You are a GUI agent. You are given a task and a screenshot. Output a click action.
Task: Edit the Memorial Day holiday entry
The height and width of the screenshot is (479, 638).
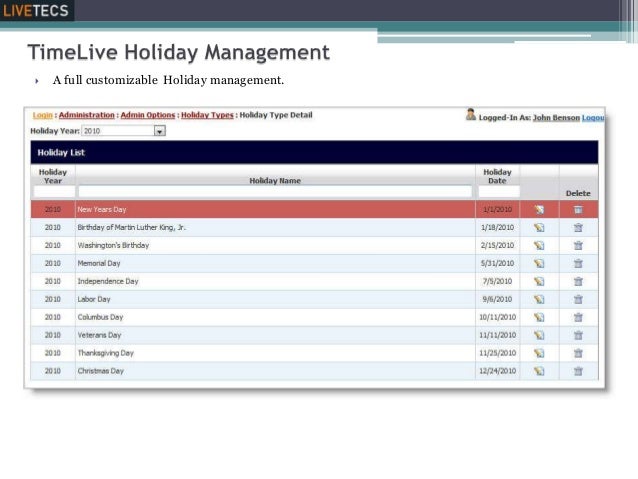pos(539,263)
